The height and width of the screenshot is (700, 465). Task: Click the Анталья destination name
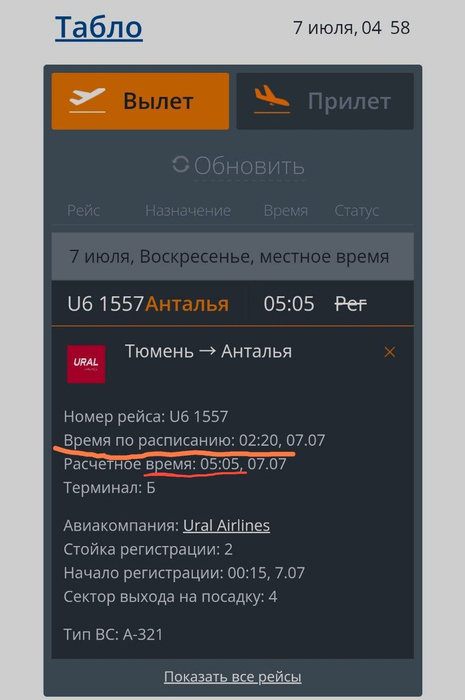187,304
